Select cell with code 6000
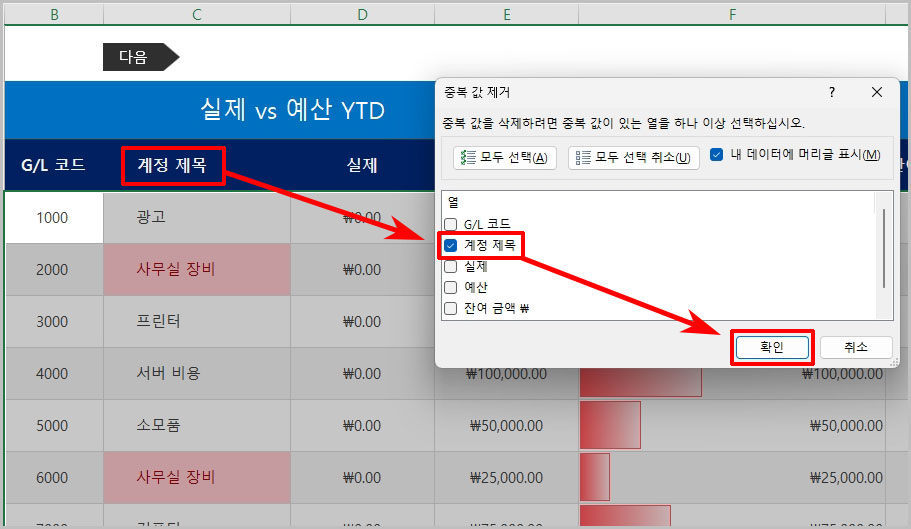 click(x=54, y=477)
